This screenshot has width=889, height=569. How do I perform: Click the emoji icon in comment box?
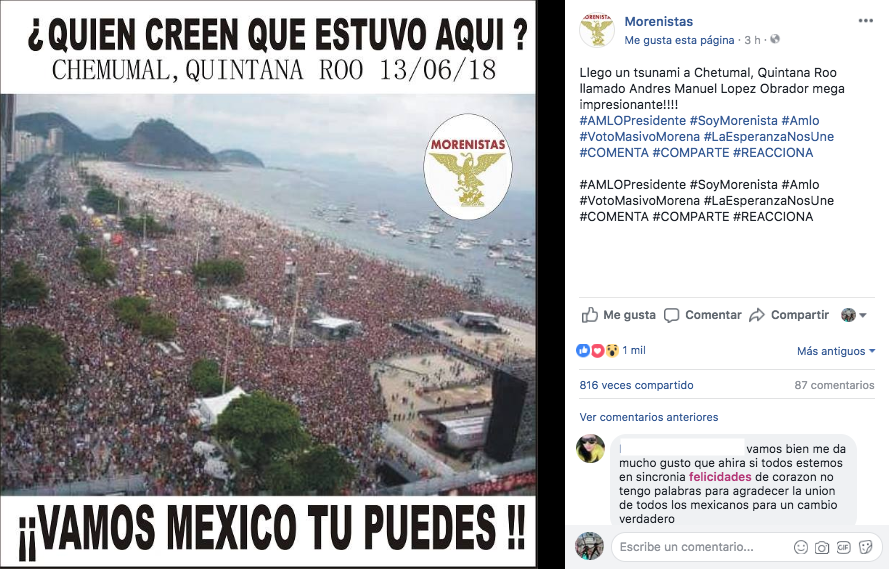801,547
